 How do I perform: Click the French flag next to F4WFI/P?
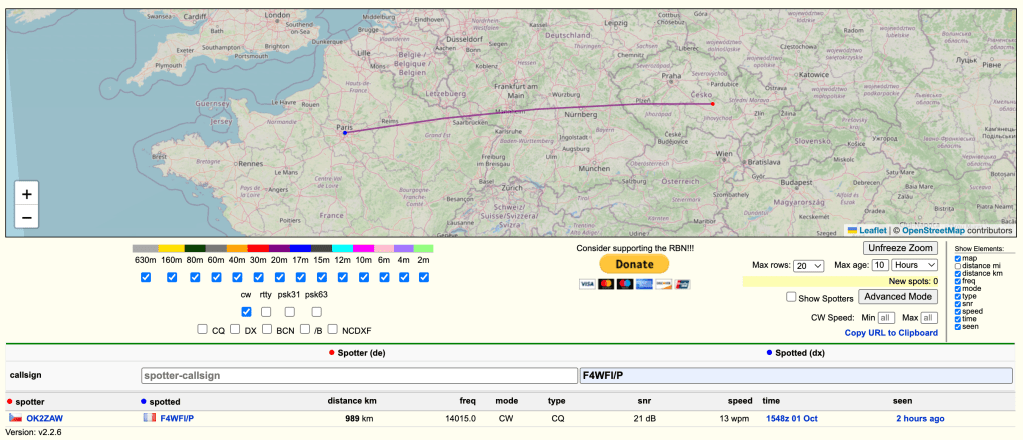click(149, 418)
